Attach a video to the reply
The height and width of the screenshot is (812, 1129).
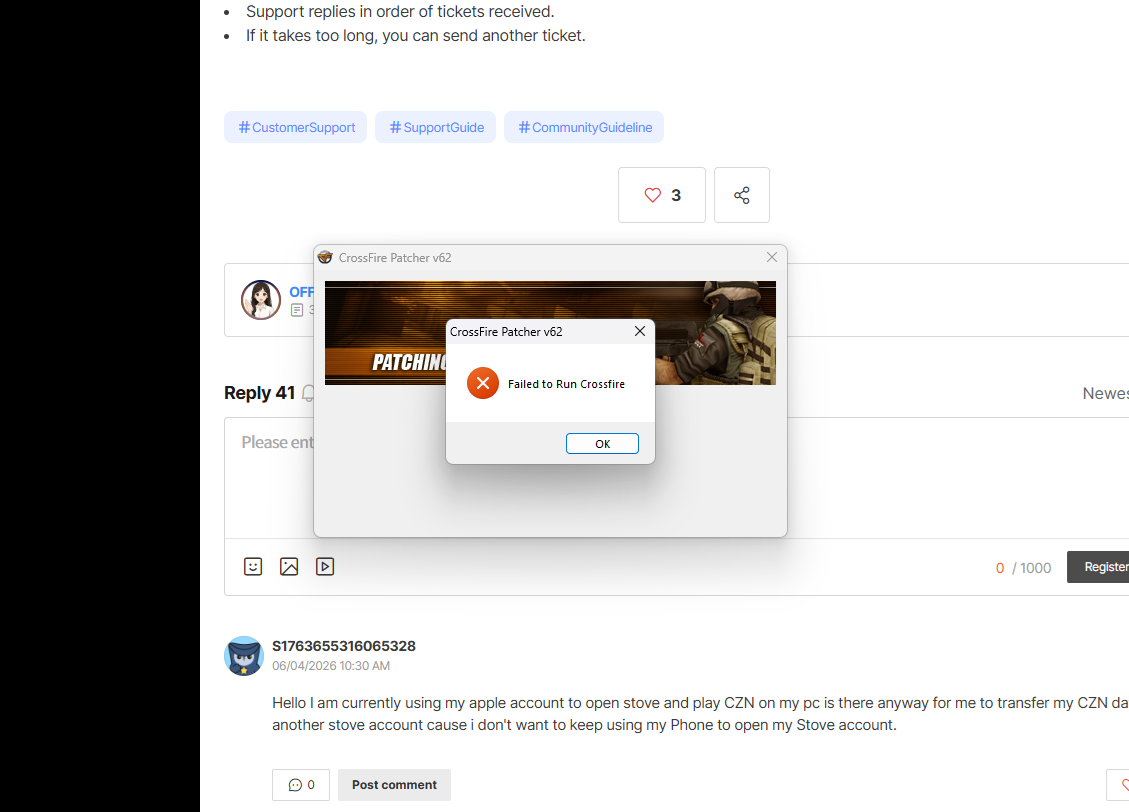pyautogui.click(x=325, y=567)
